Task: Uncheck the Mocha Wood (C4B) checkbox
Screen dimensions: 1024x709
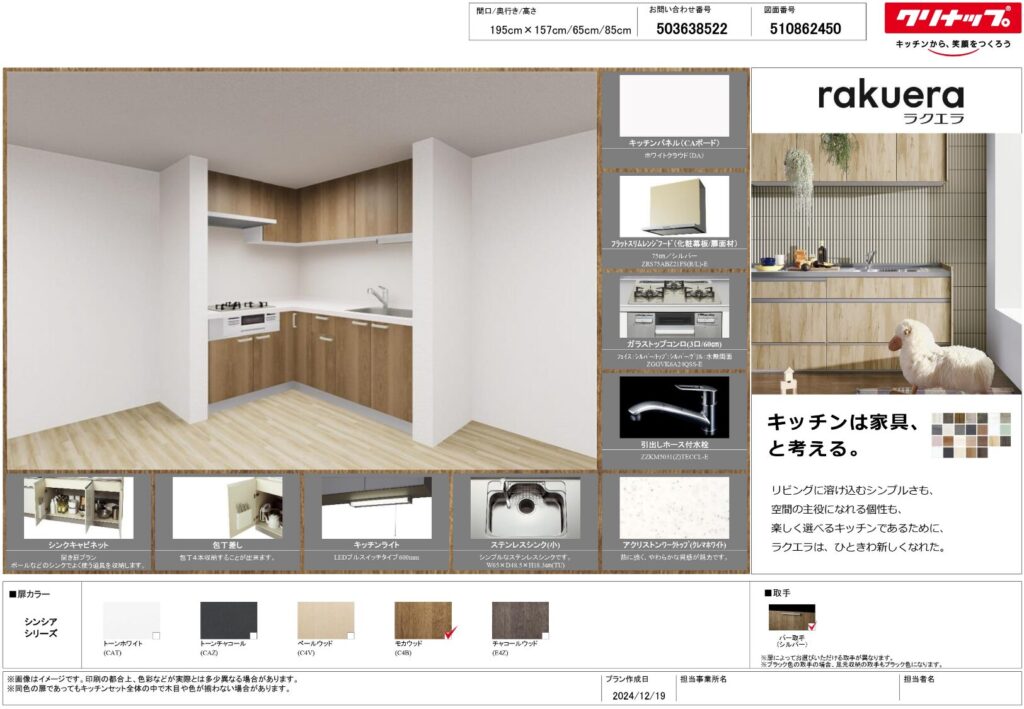Action: (450, 632)
